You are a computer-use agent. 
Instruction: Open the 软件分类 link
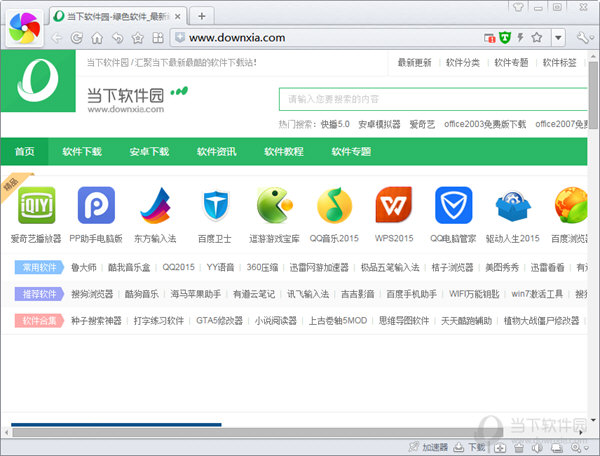click(x=463, y=63)
